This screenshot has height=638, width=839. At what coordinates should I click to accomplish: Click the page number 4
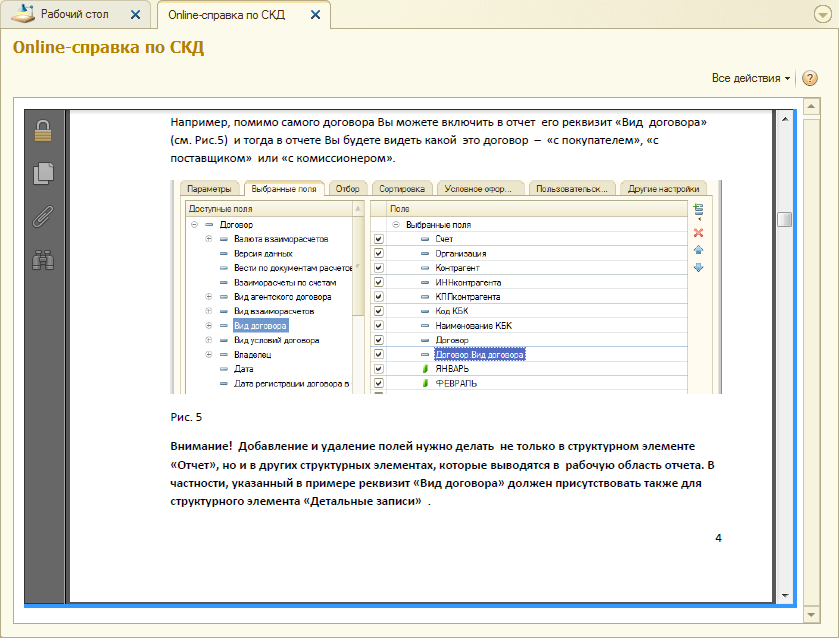[x=718, y=538]
